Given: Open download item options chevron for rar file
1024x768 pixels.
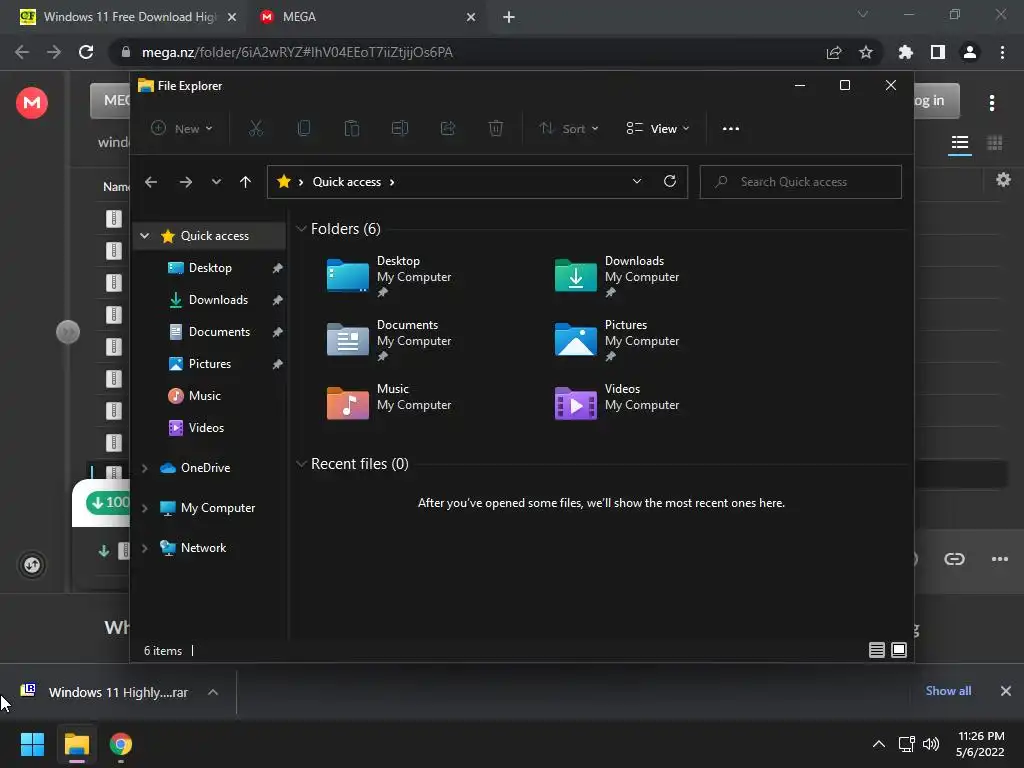Looking at the screenshot, I should (x=213, y=692).
